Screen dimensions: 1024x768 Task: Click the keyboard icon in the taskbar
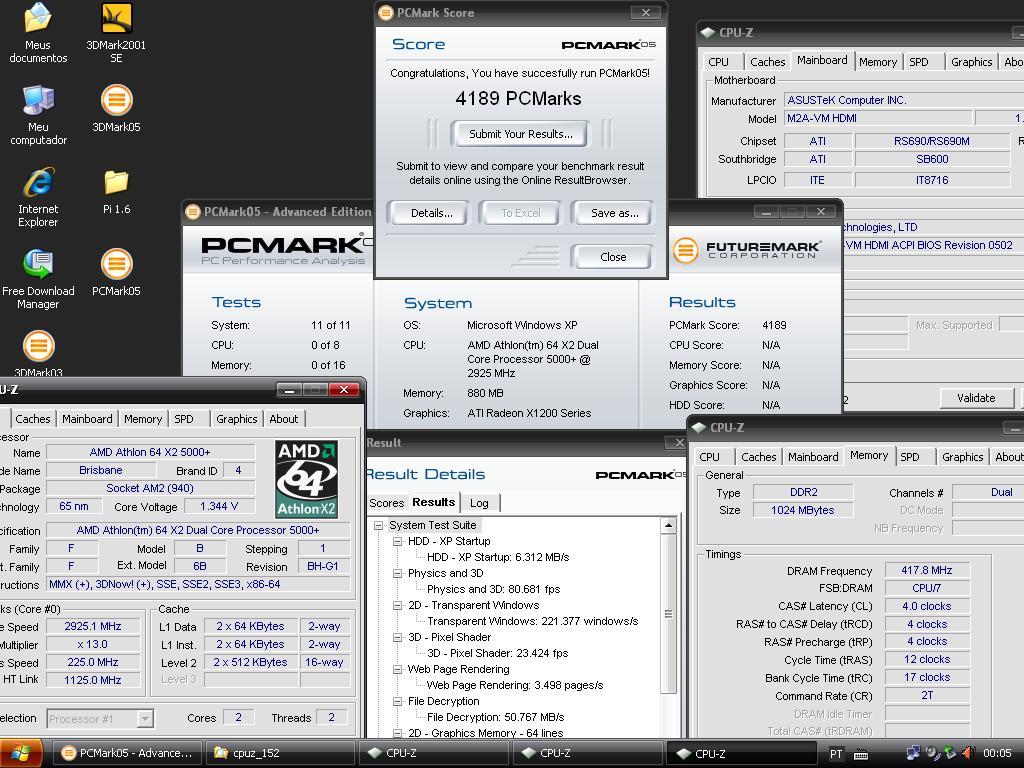point(861,755)
